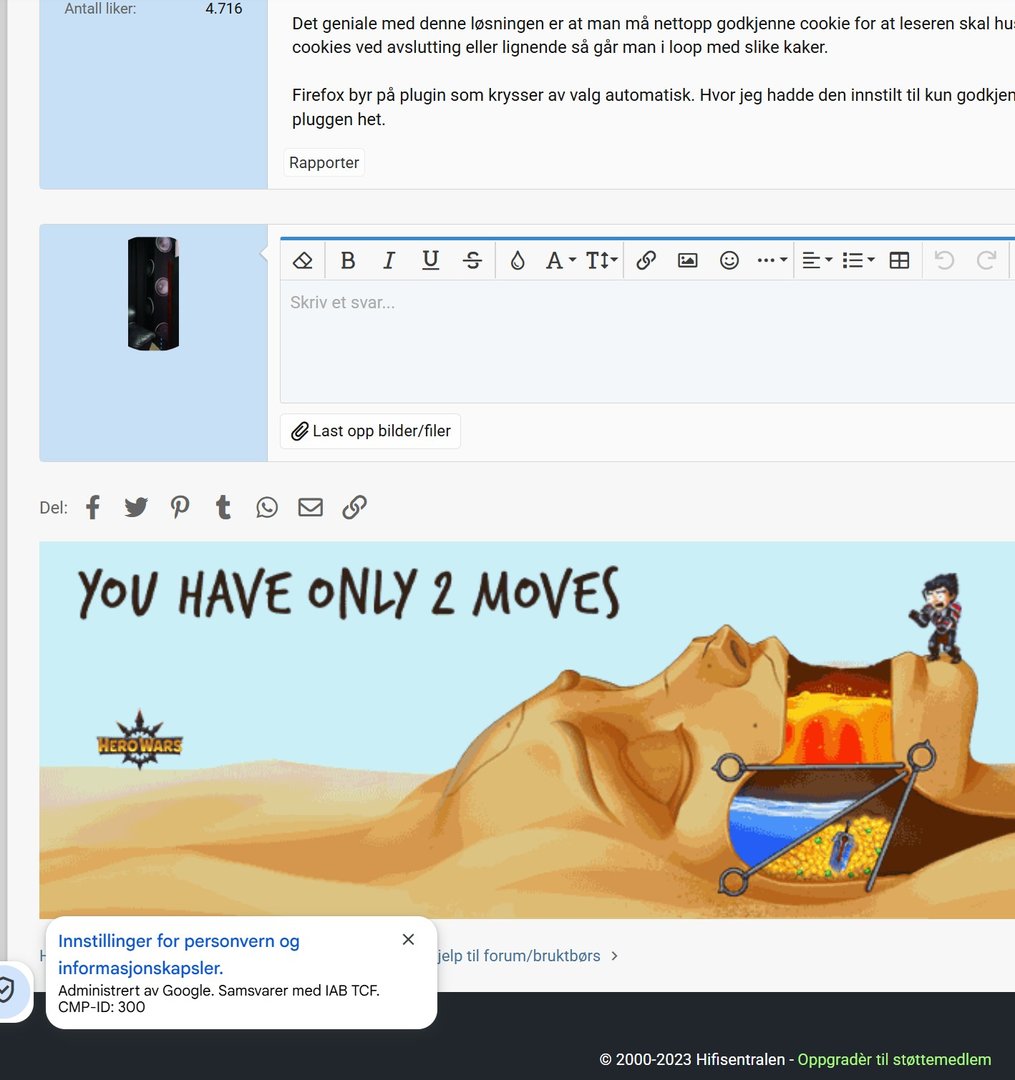1015x1080 pixels.
Task: Insert an image via the picture icon
Action: coord(687,260)
